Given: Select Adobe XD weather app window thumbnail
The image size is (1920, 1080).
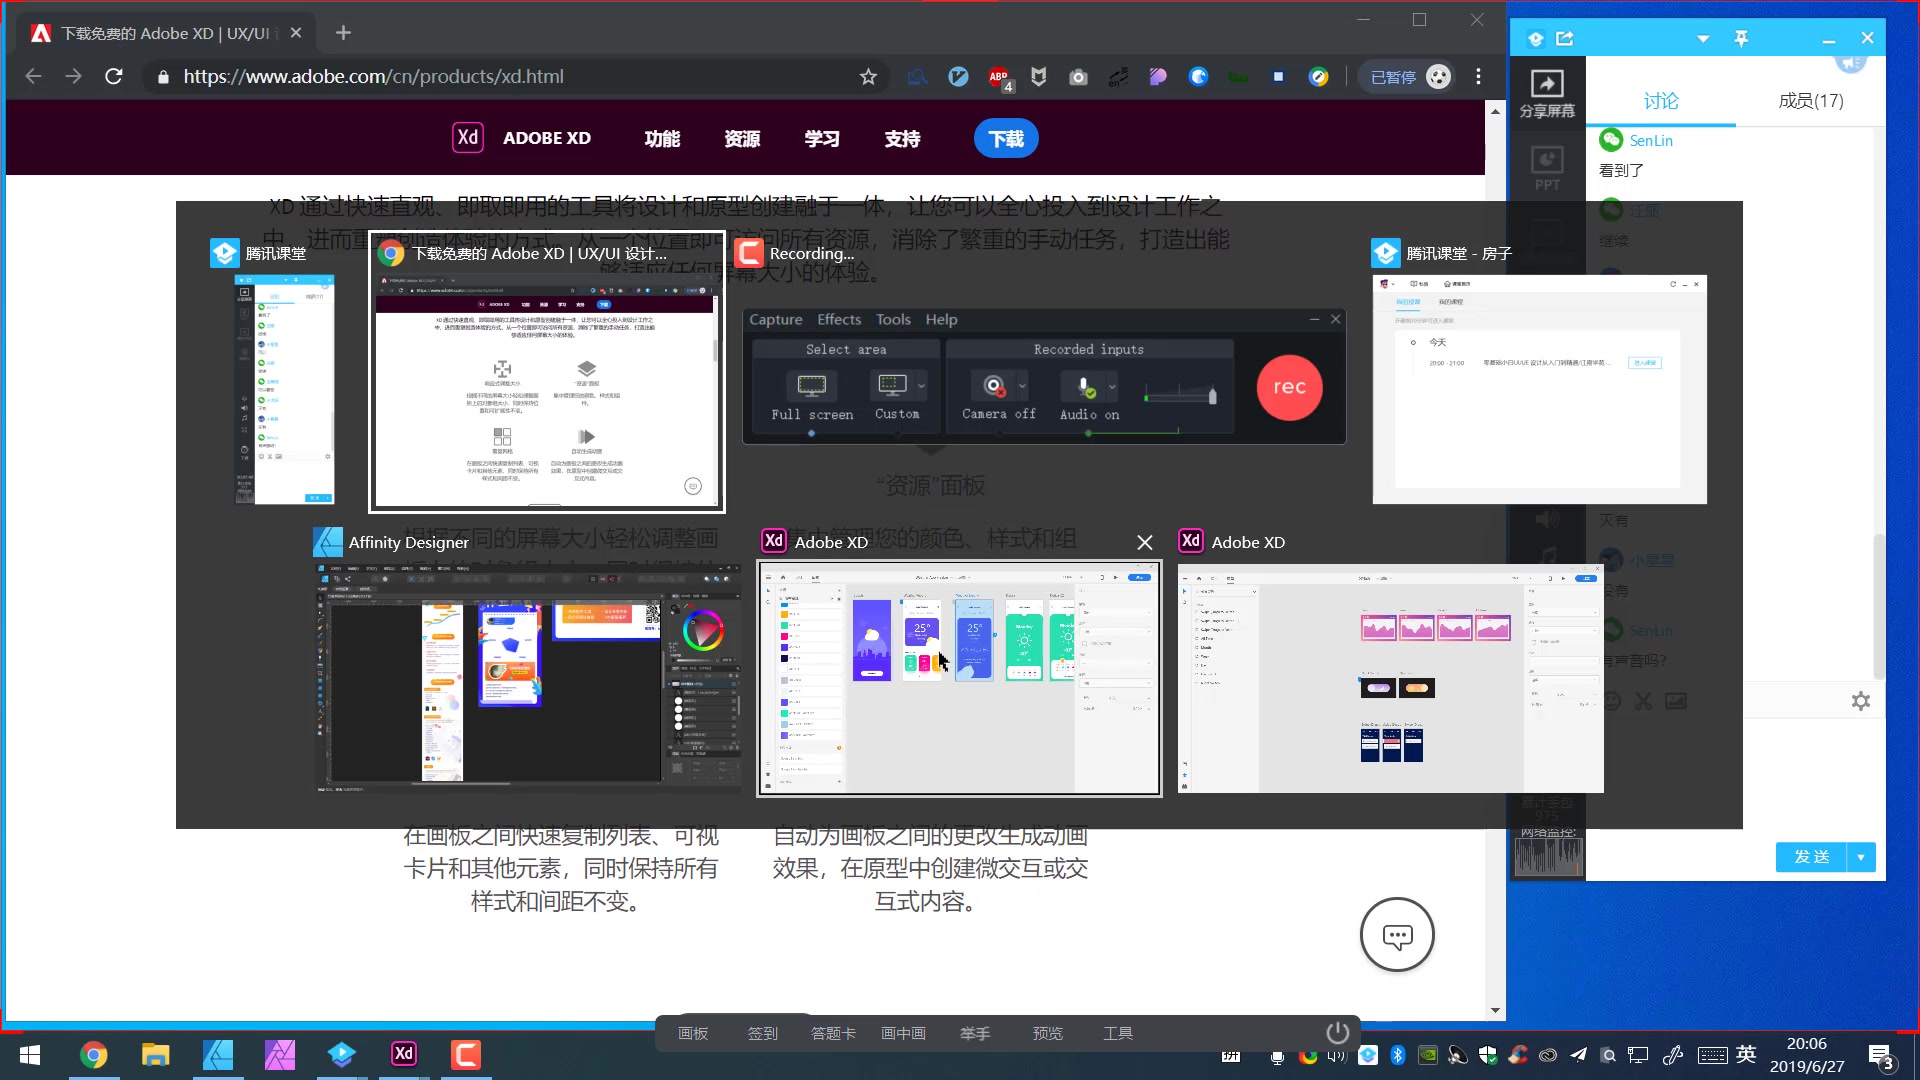Looking at the screenshot, I should coord(959,678).
